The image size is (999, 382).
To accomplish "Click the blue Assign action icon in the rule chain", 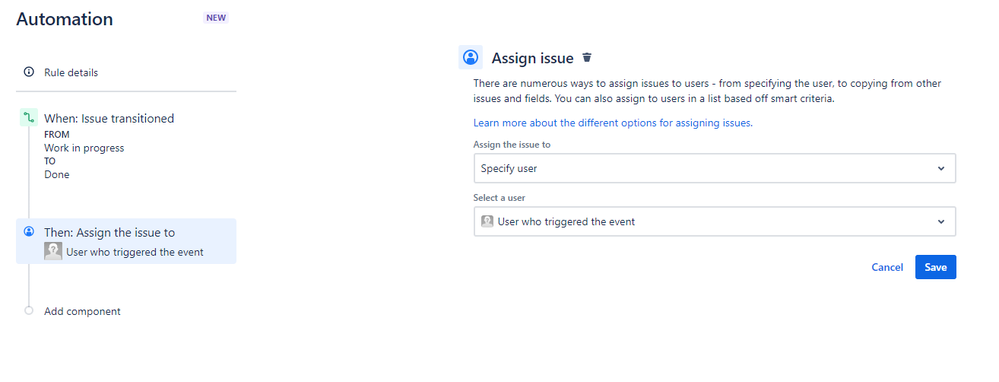I will 29,232.
